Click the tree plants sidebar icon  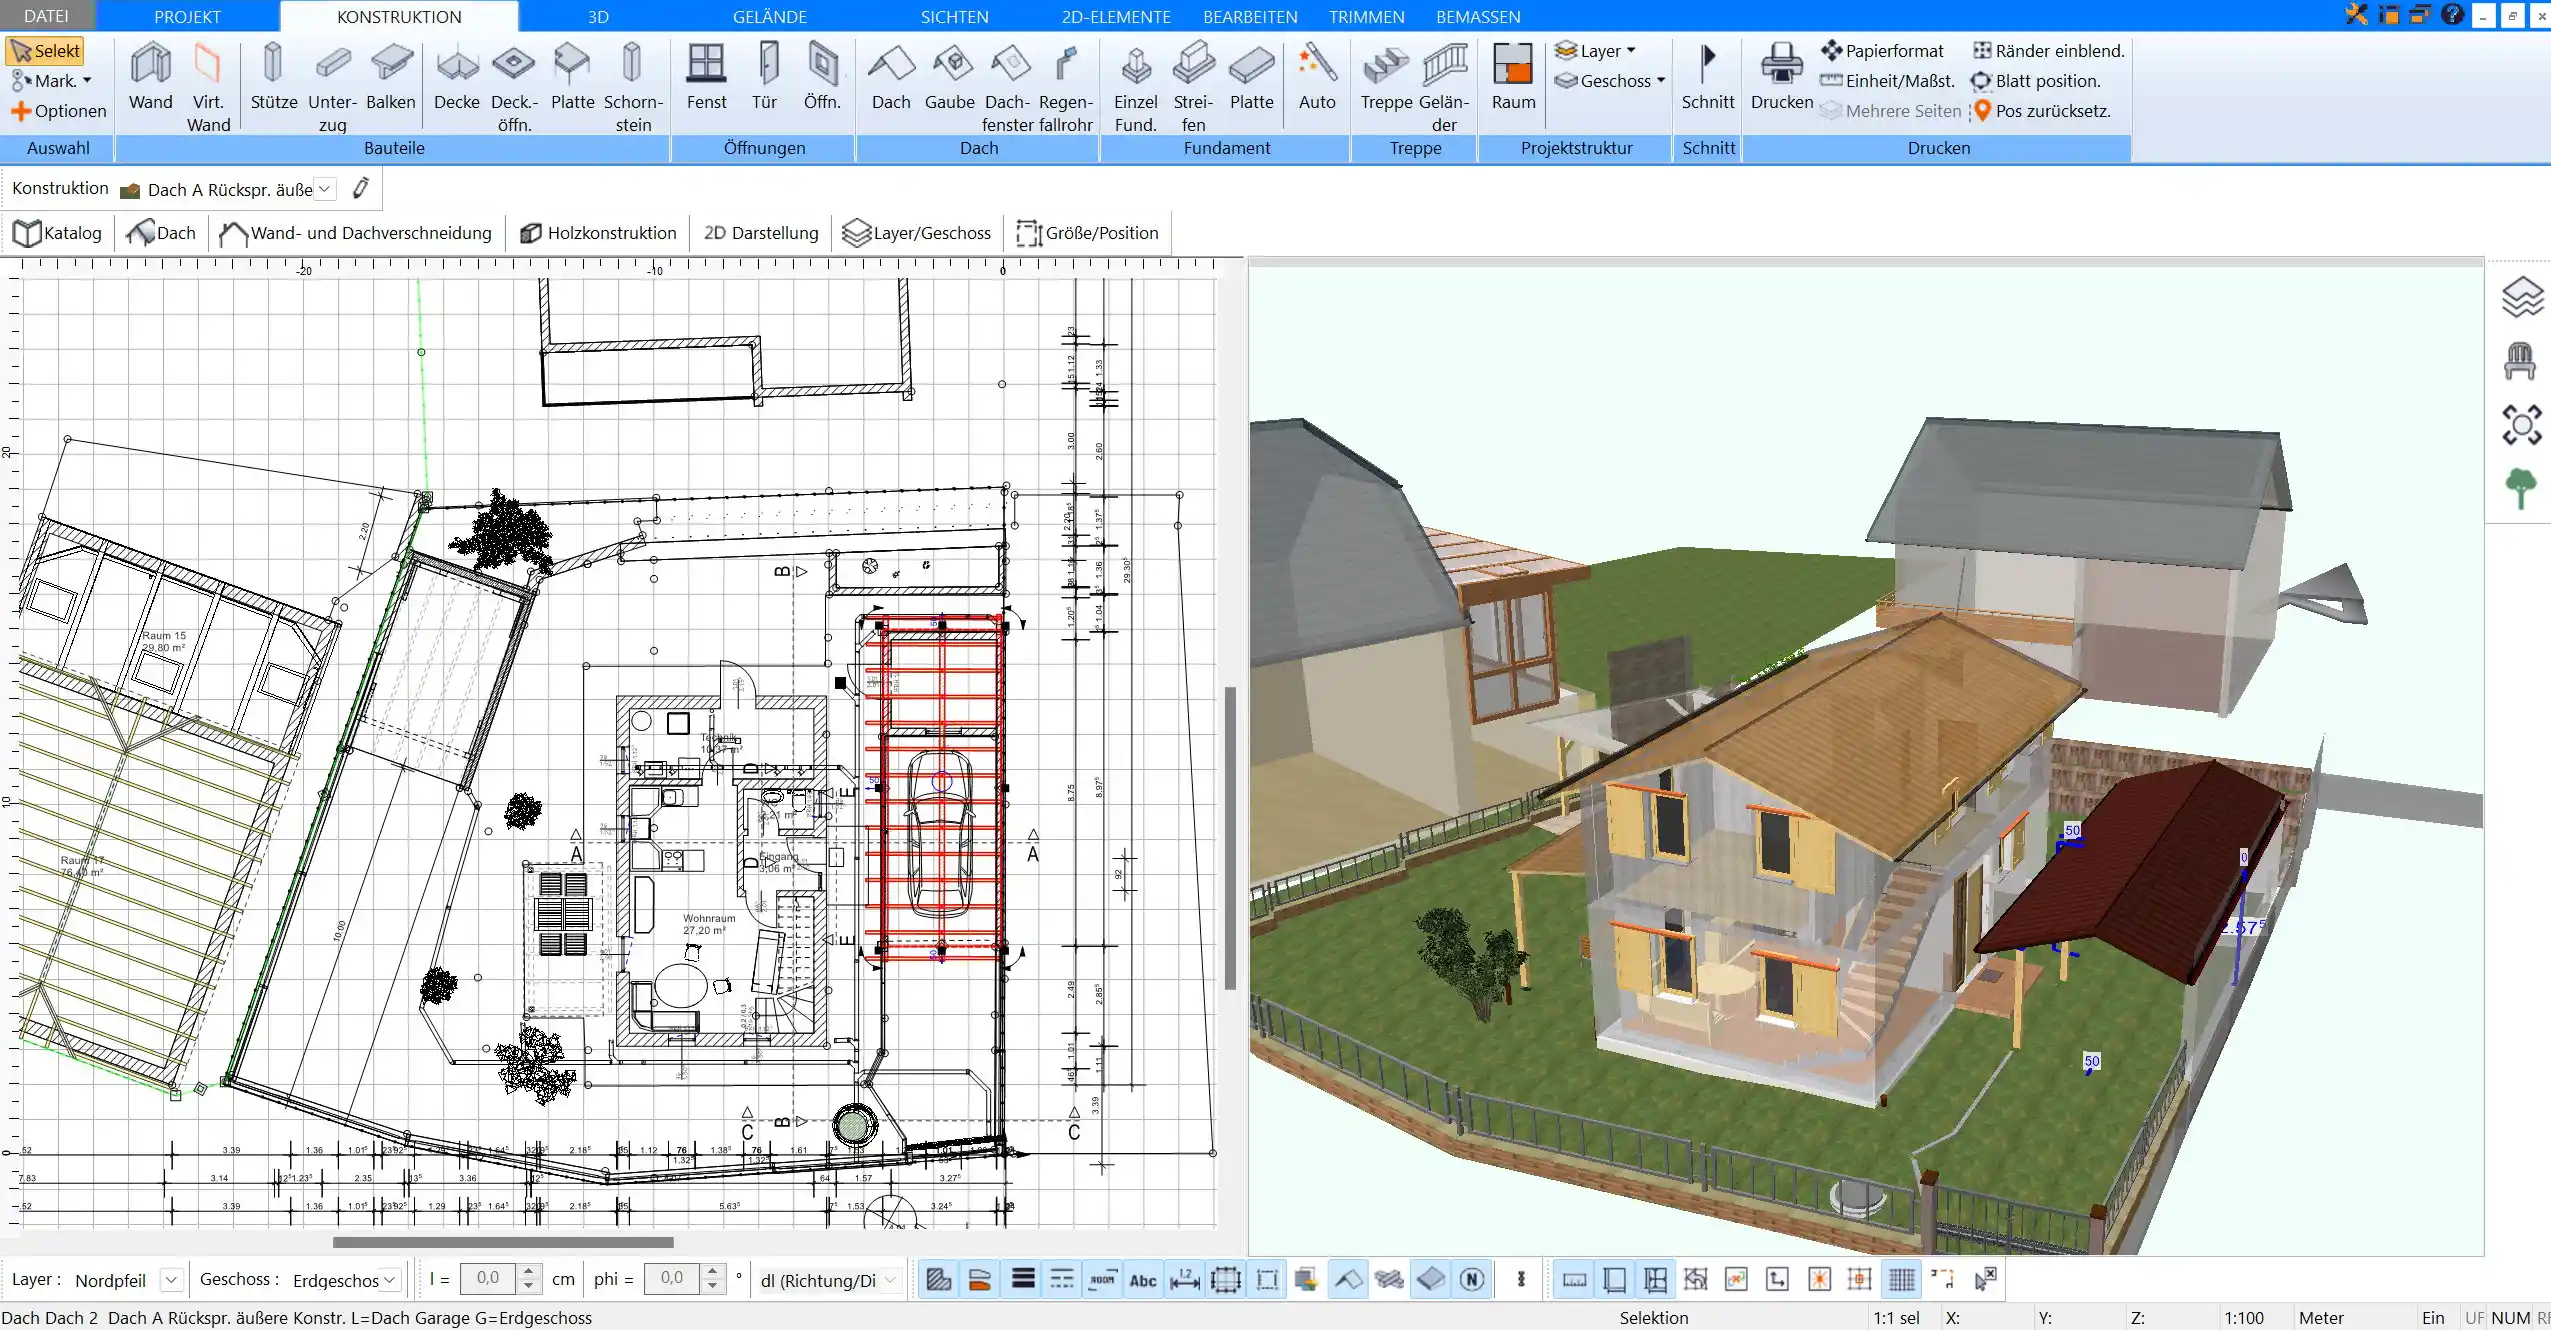coord(2521,489)
